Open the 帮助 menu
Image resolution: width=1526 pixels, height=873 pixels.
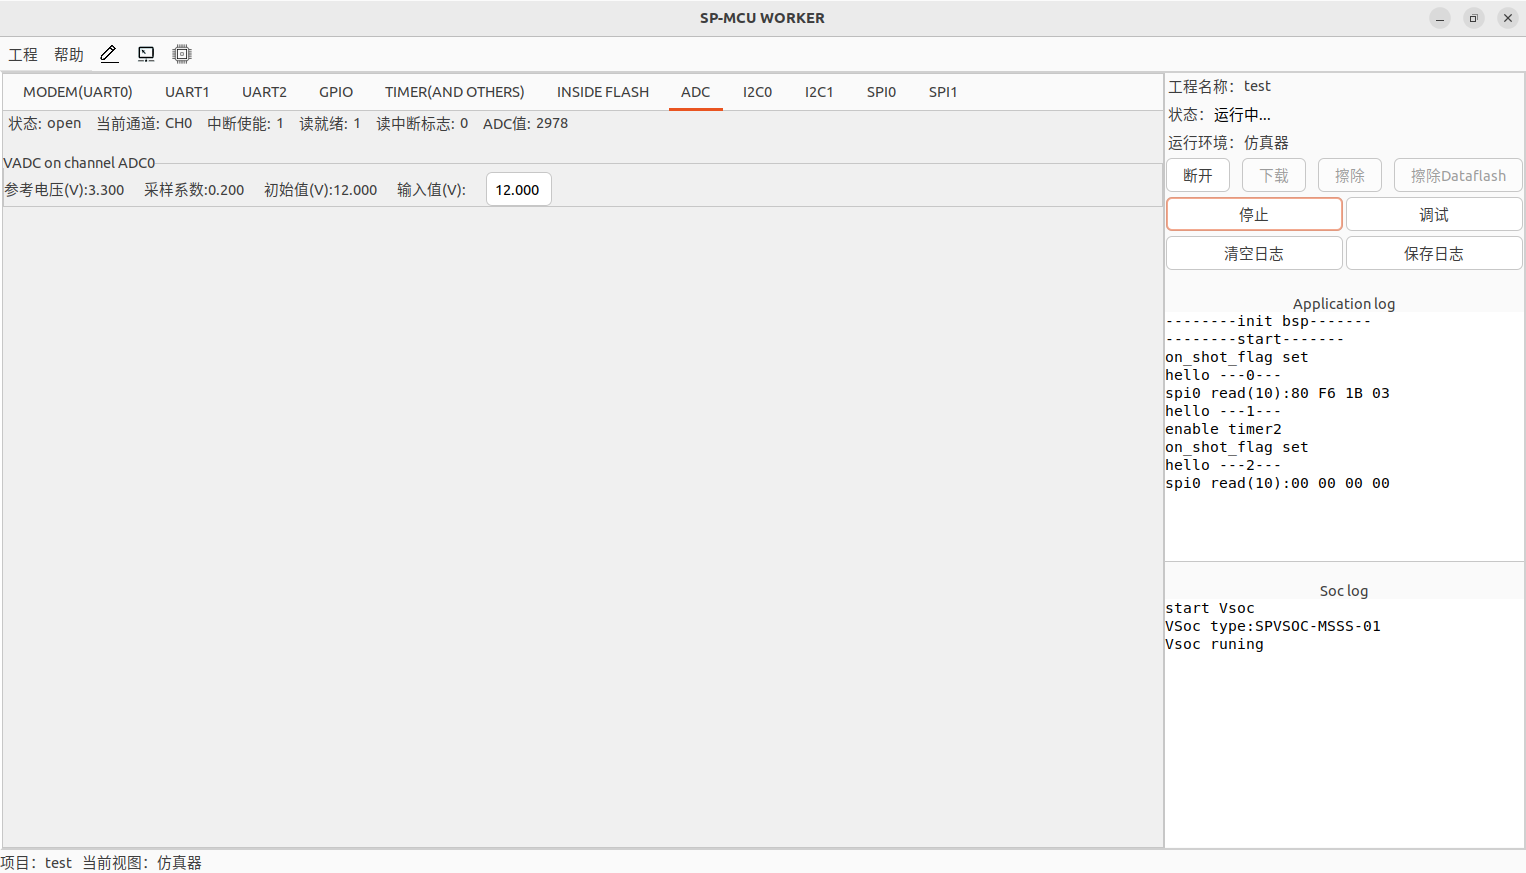[x=69, y=55]
